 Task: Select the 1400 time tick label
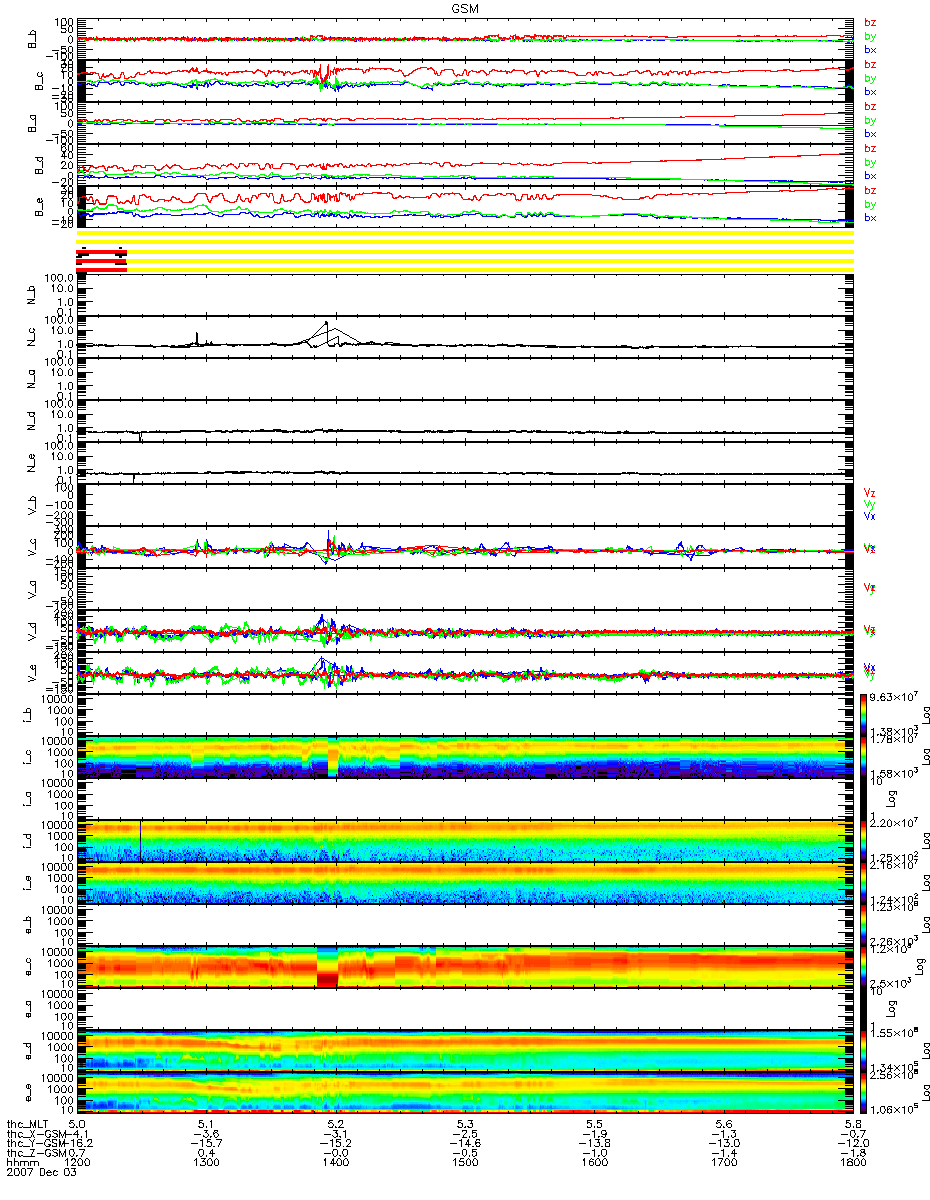[x=335, y=1164]
